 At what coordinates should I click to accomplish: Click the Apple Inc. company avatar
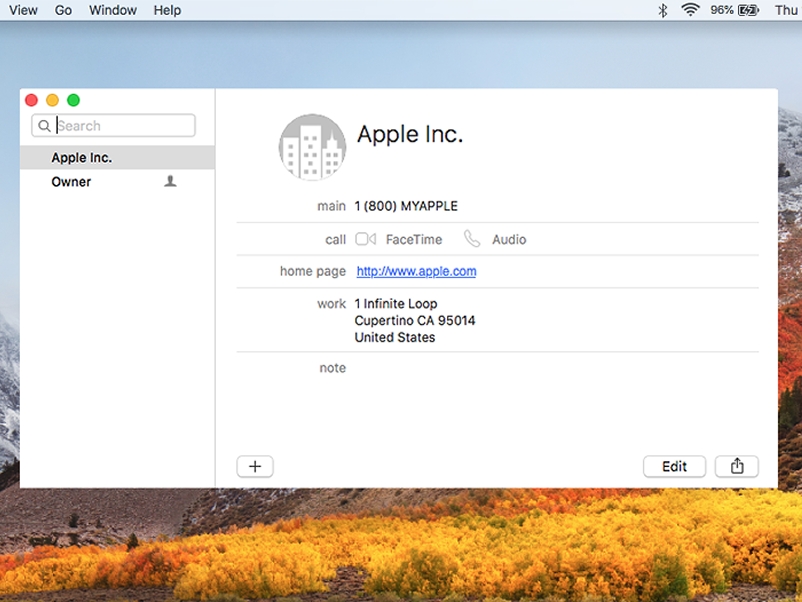tap(312, 147)
